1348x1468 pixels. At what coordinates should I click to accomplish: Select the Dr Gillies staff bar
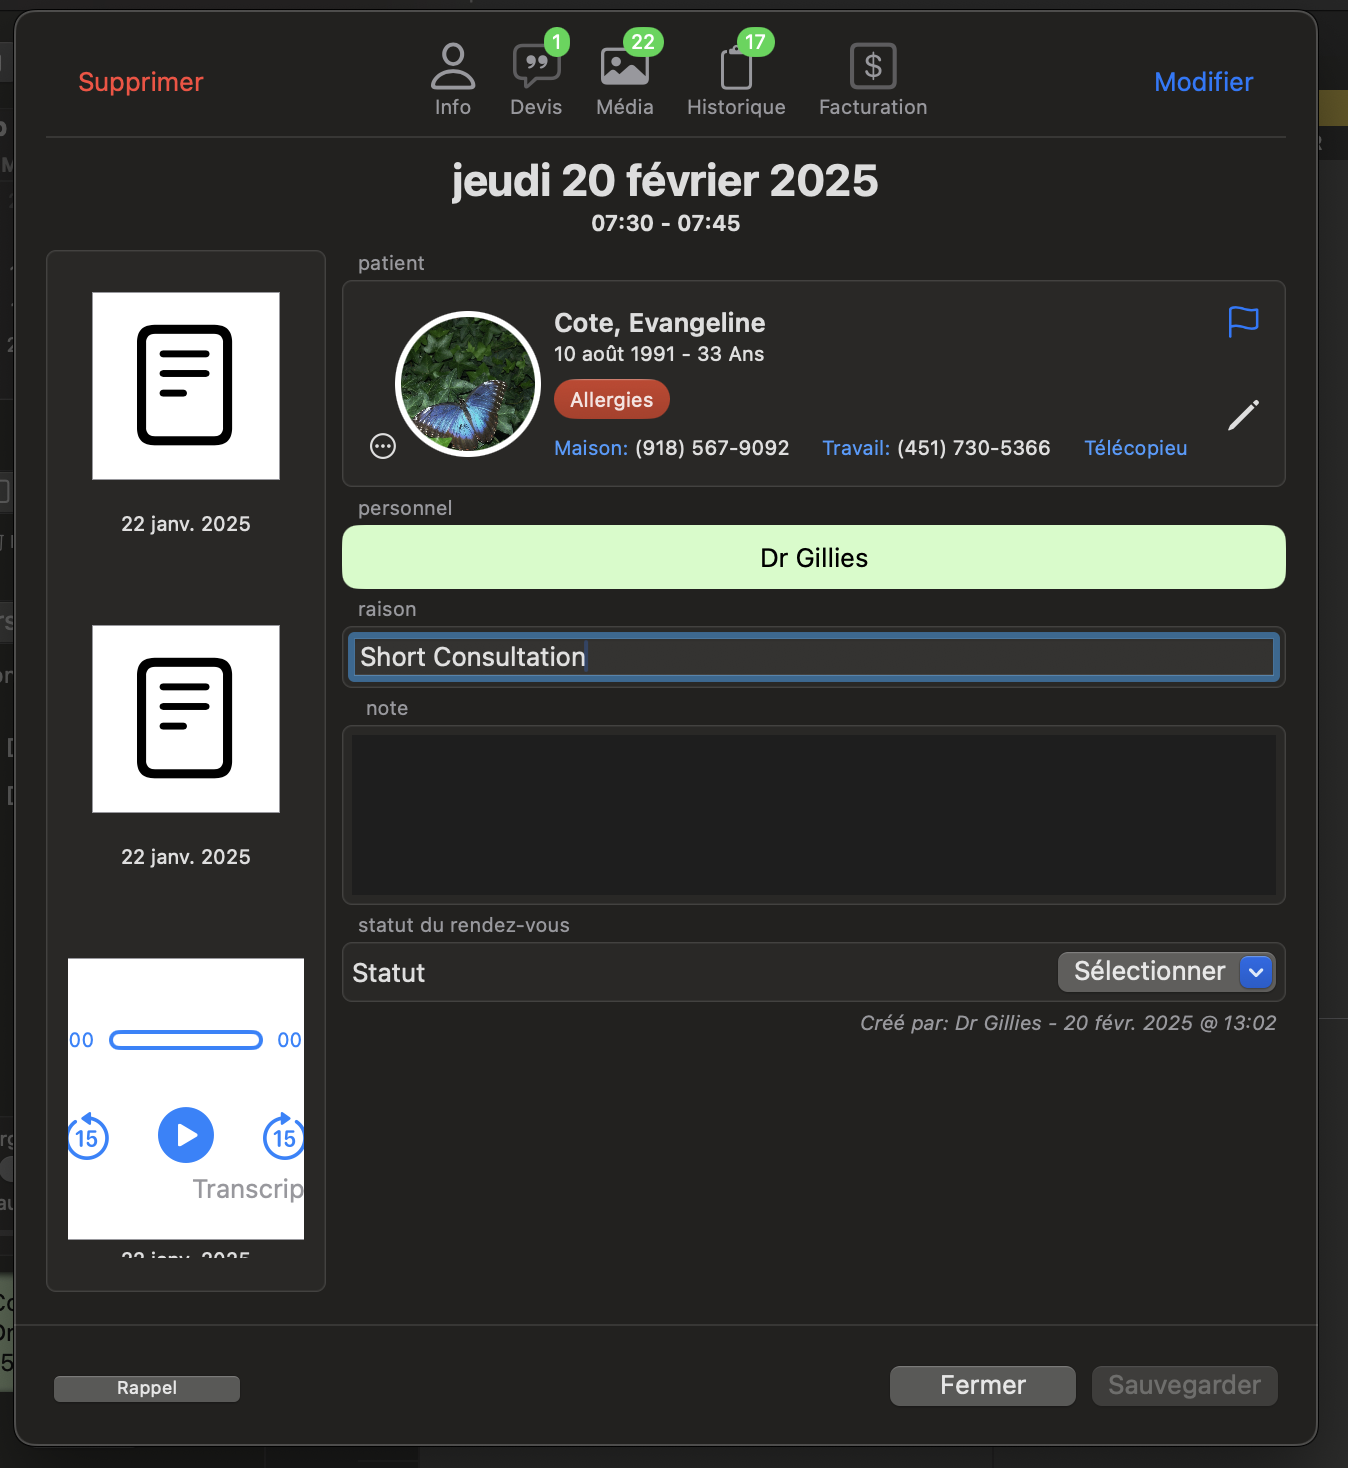[814, 557]
